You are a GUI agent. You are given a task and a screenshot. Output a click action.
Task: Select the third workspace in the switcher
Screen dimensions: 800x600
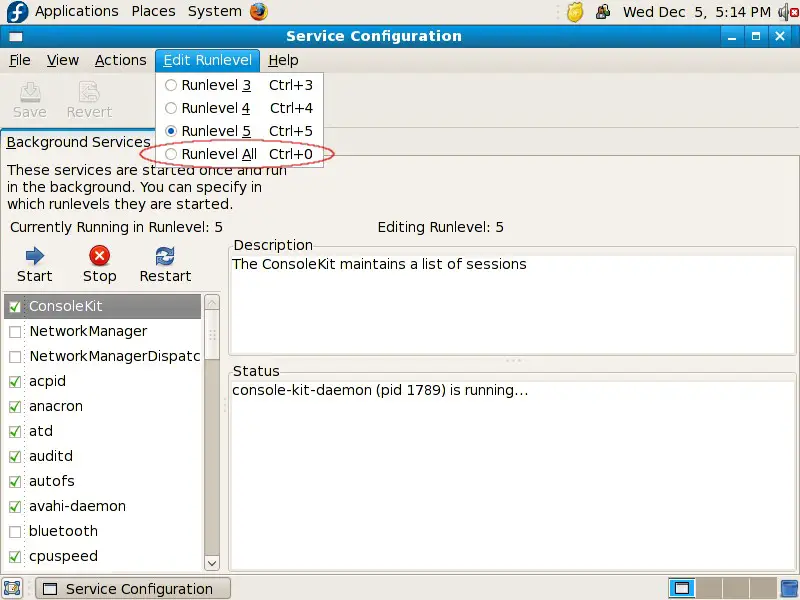click(x=735, y=588)
